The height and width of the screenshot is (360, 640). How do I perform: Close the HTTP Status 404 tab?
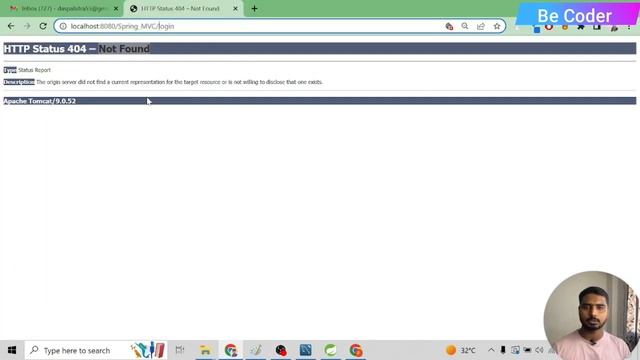click(x=235, y=9)
